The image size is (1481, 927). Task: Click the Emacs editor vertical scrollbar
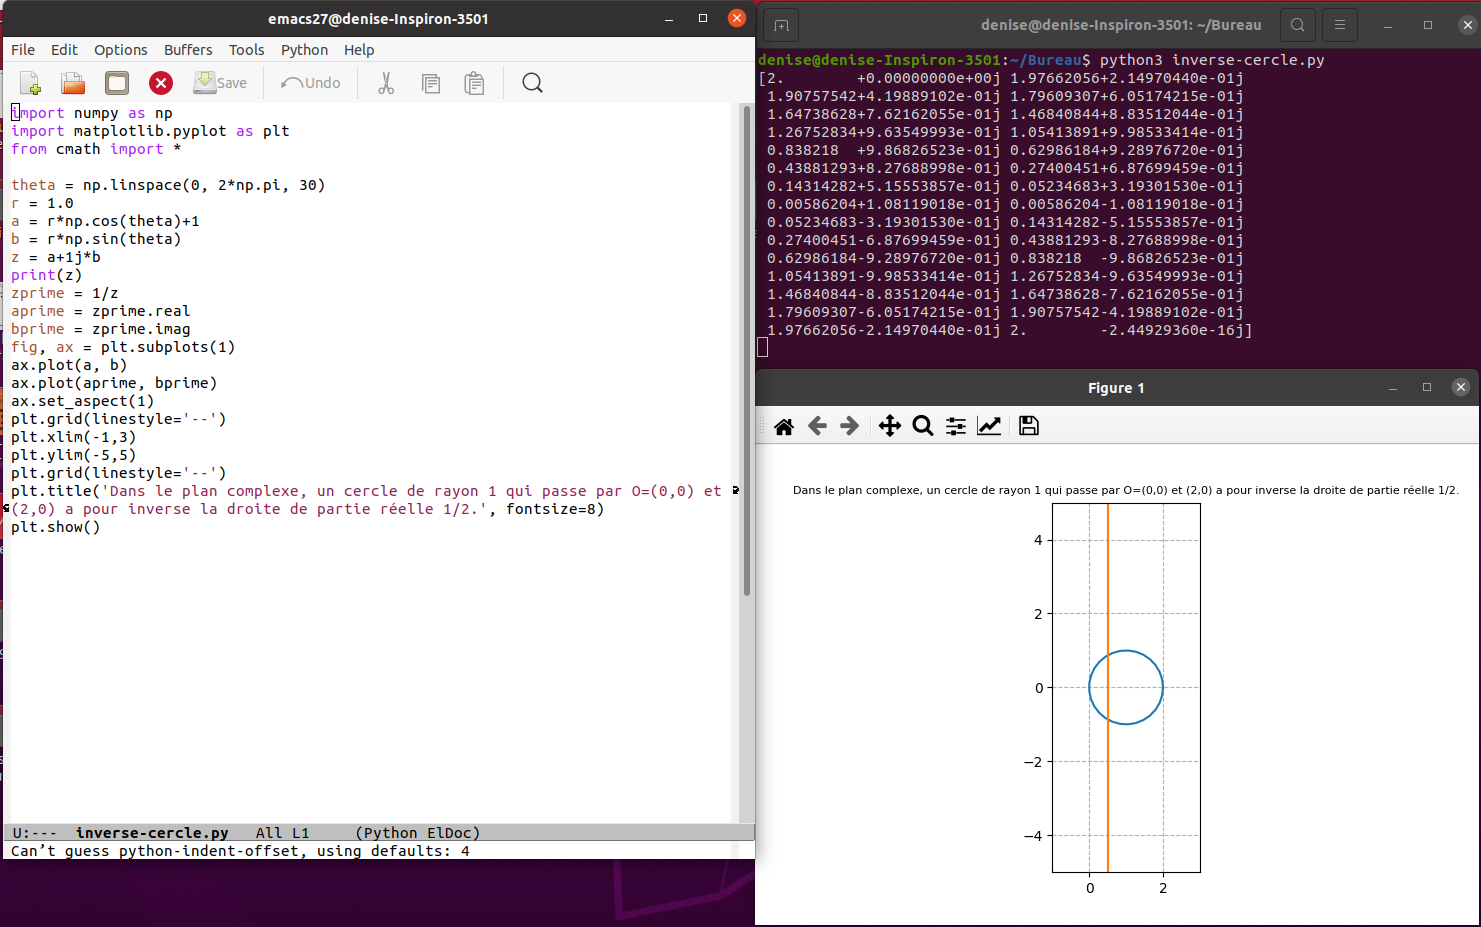pyautogui.click(x=746, y=350)
